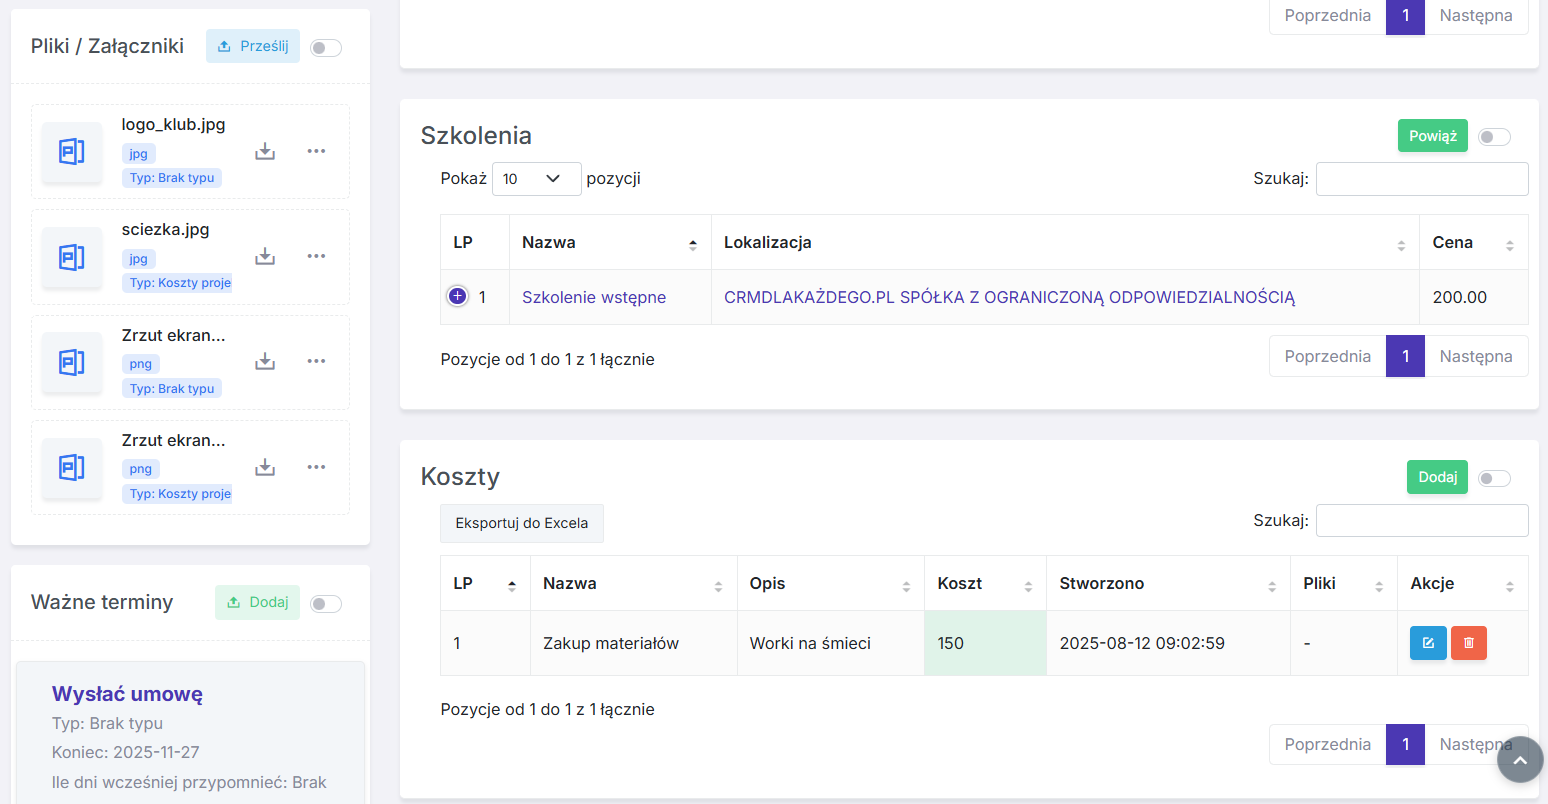Open more options for sciezka.jpg
Image resolution: width=1548 pixels, height=804 pixels.
pyautogui.click(x=316, y=256)
